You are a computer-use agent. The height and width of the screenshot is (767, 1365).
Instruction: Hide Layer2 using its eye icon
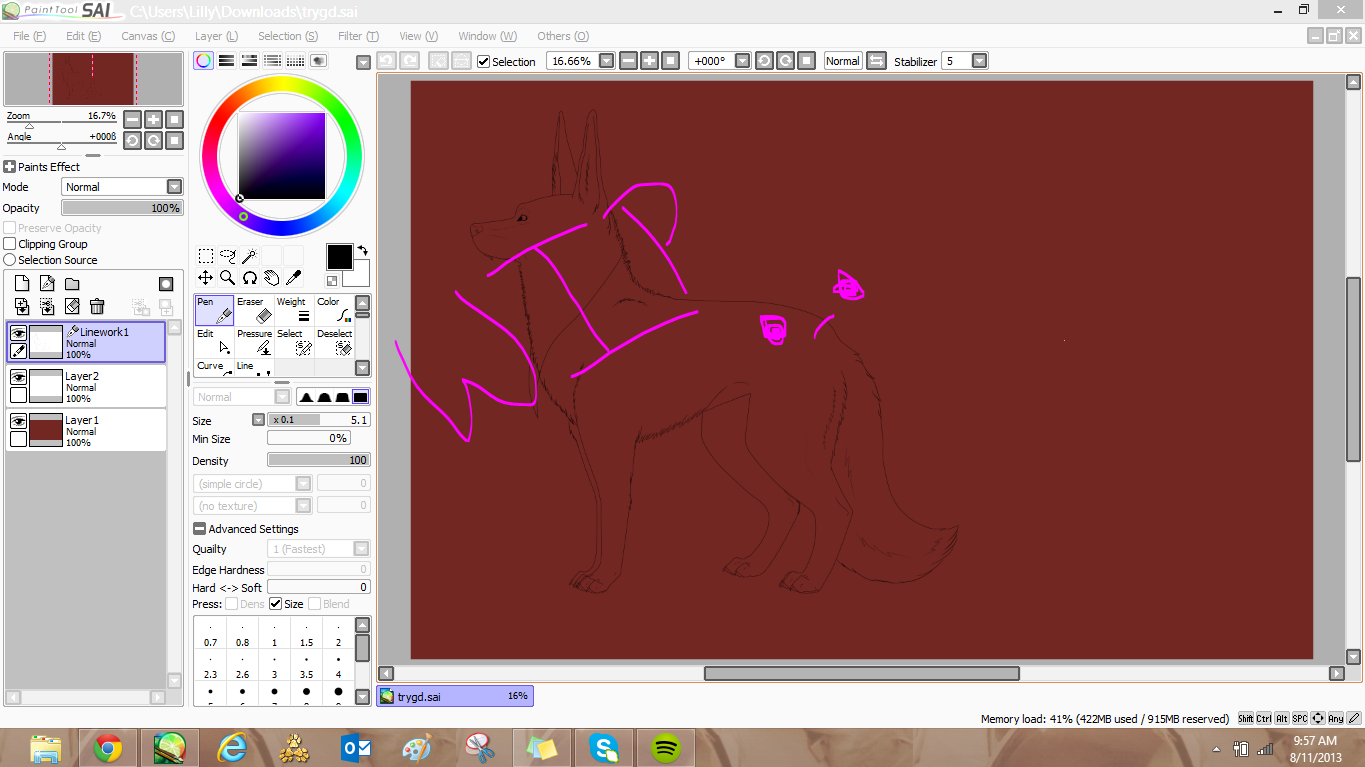pos(18,377)
